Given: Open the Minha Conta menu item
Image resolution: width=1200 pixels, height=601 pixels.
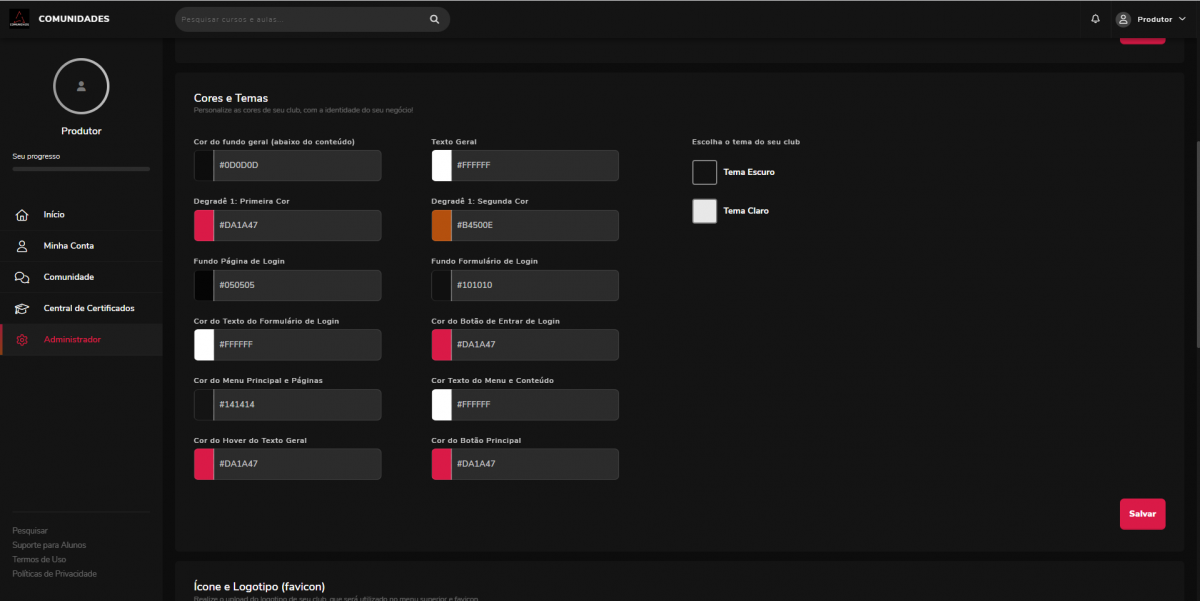Looking at the screenshot, I should 68,246.
